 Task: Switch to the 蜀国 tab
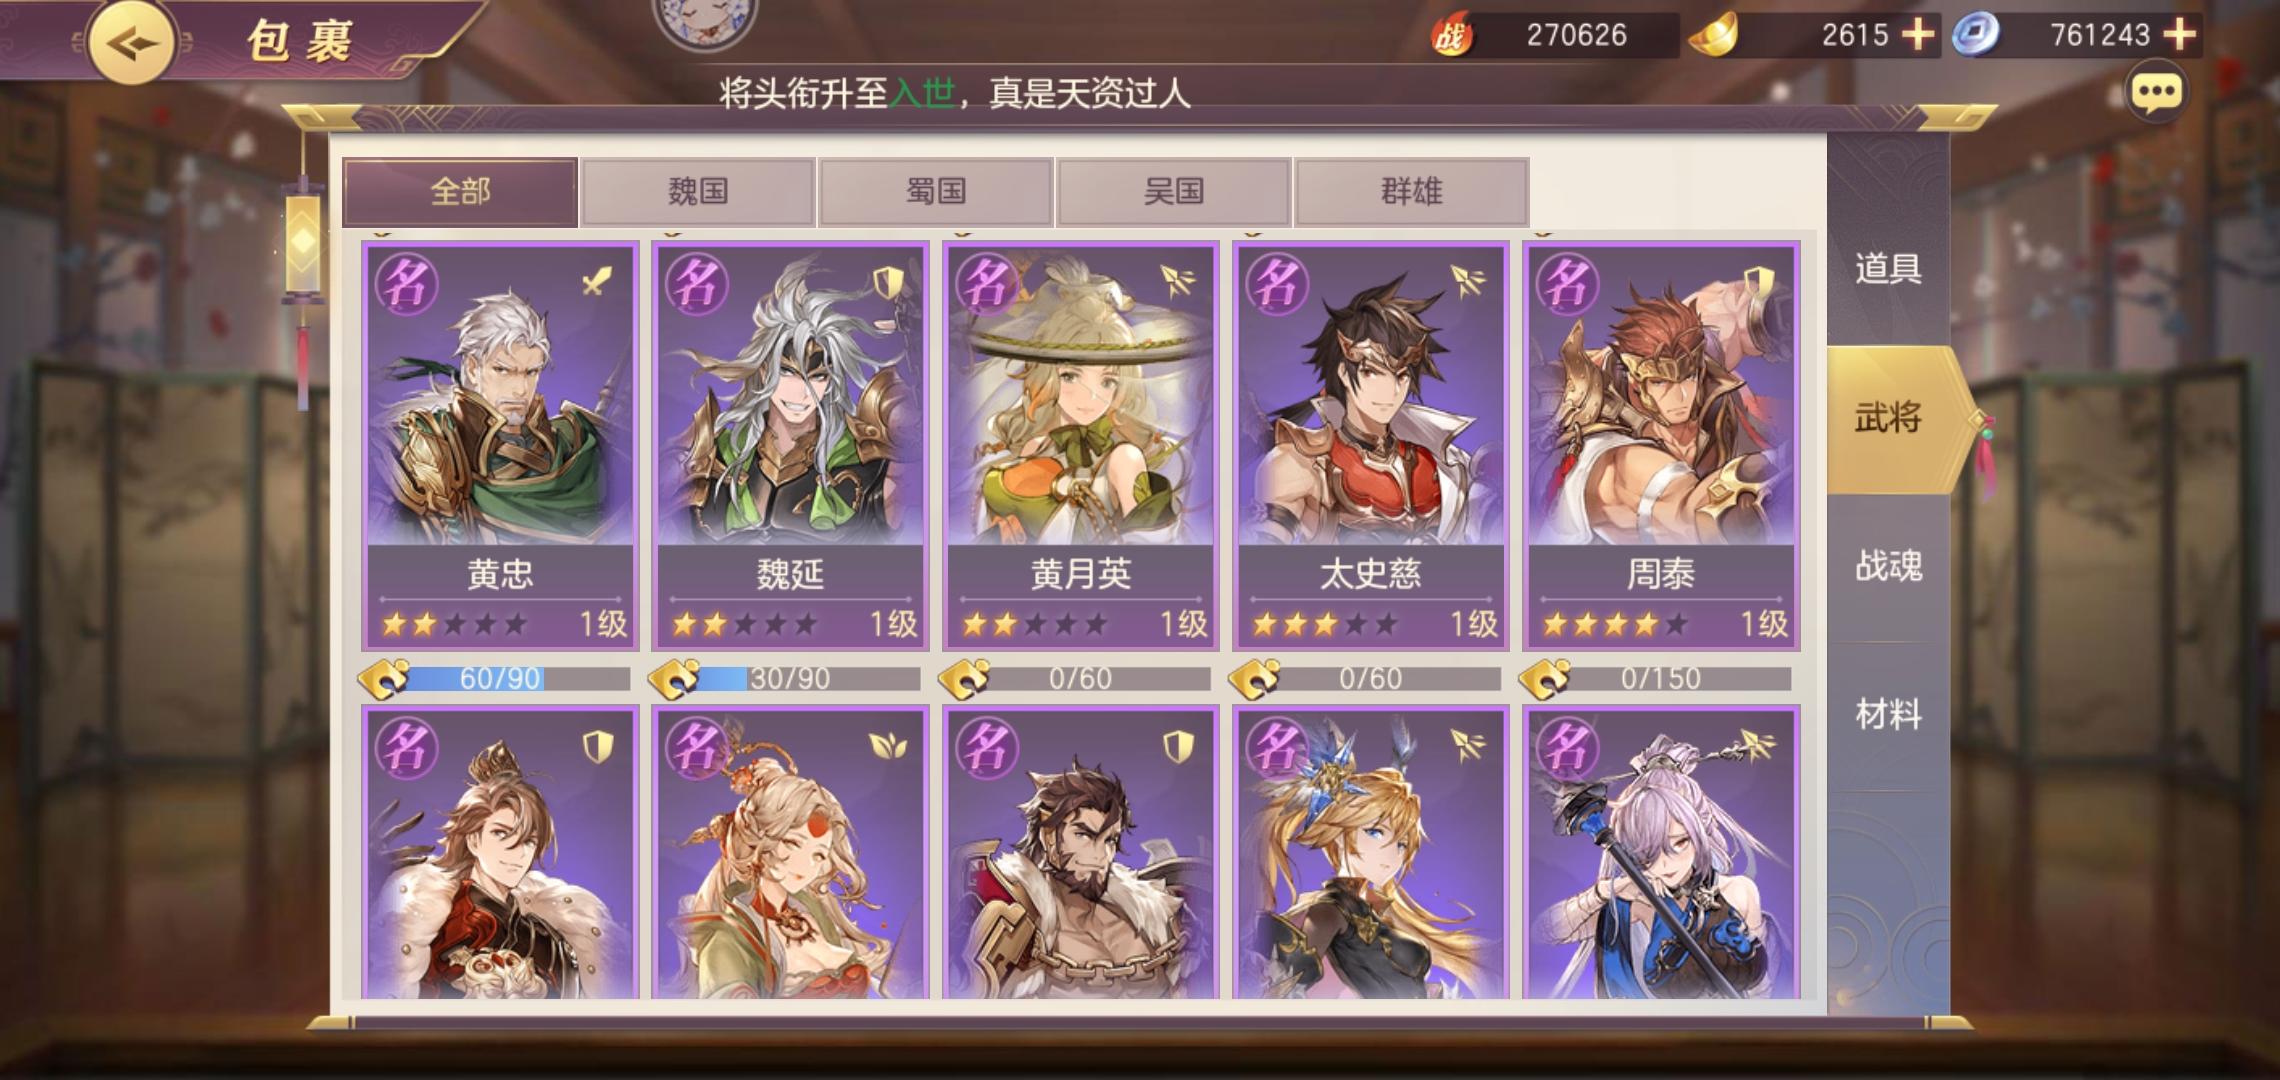click(x=936, y=191)
